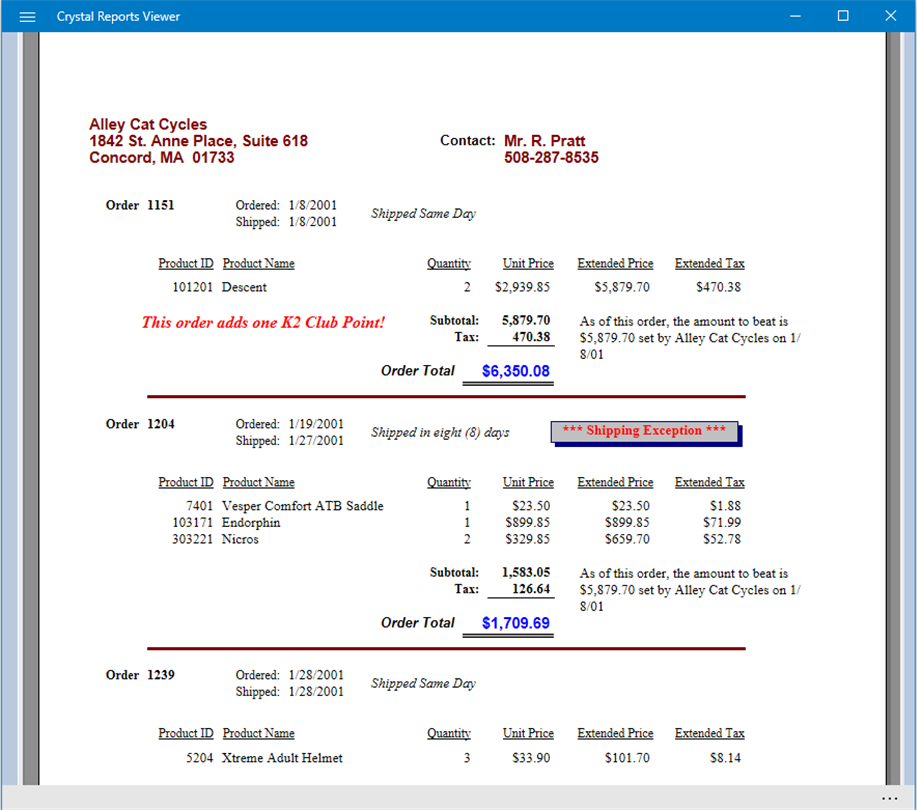Click the Order 1151 total $6,350.08
The width and height of the screenshot is (917, 810).
click(x=515, y=371)
